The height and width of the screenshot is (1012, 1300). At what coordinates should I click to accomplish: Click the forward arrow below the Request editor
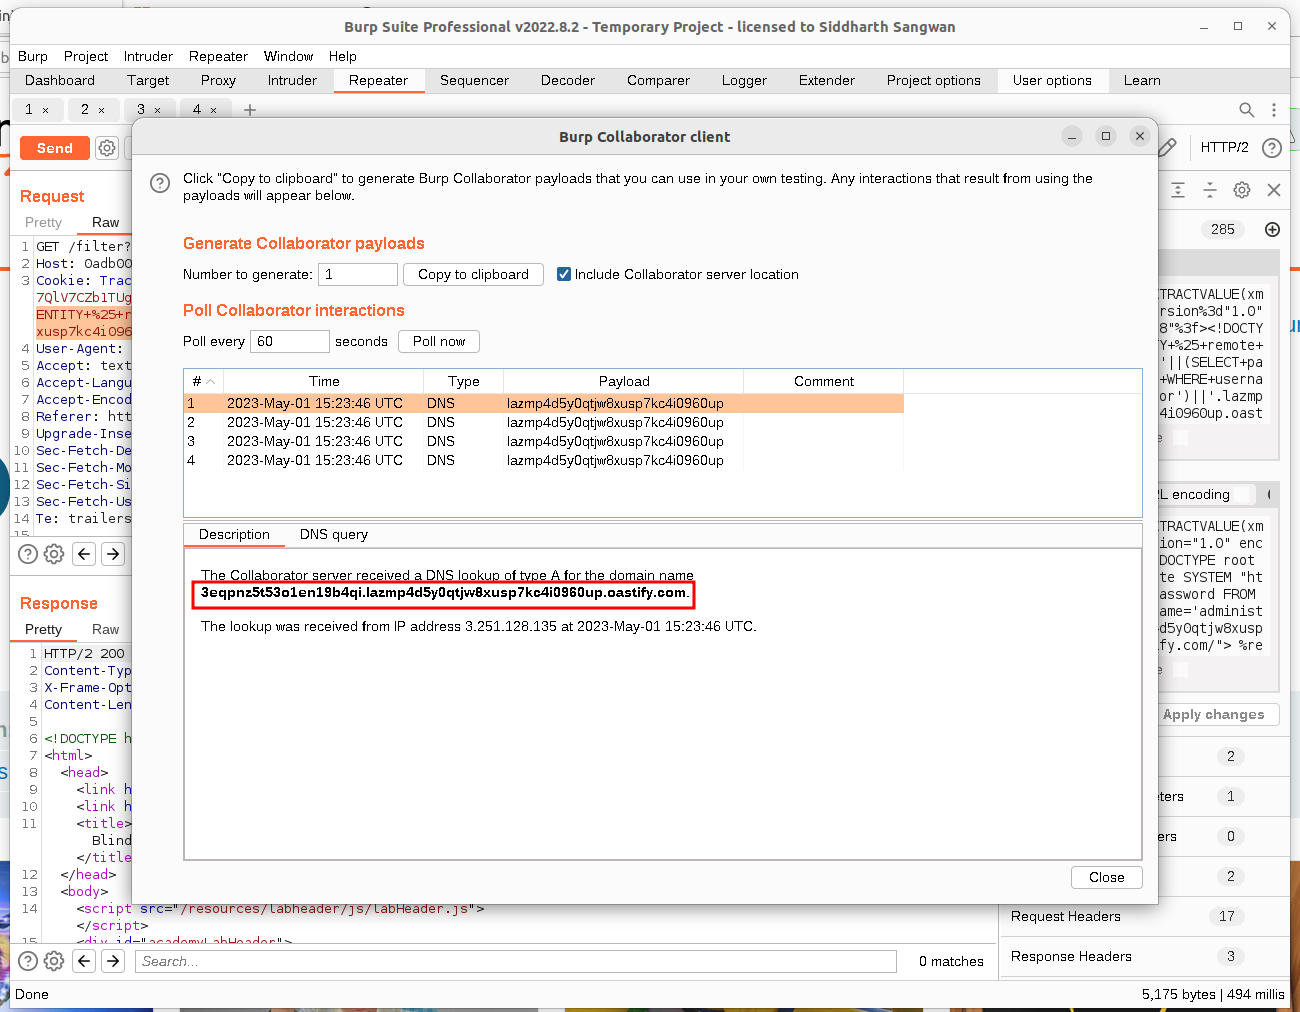pos(113,554)
